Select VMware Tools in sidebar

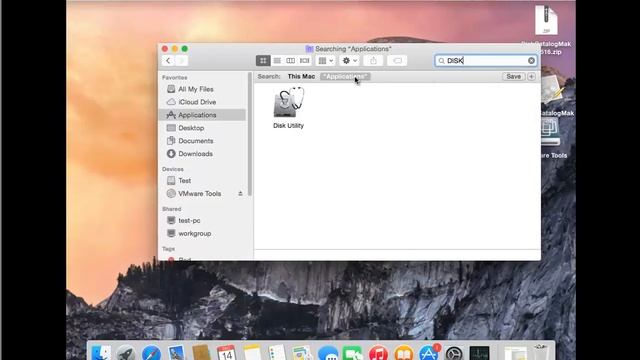click(x=200, y=193)
